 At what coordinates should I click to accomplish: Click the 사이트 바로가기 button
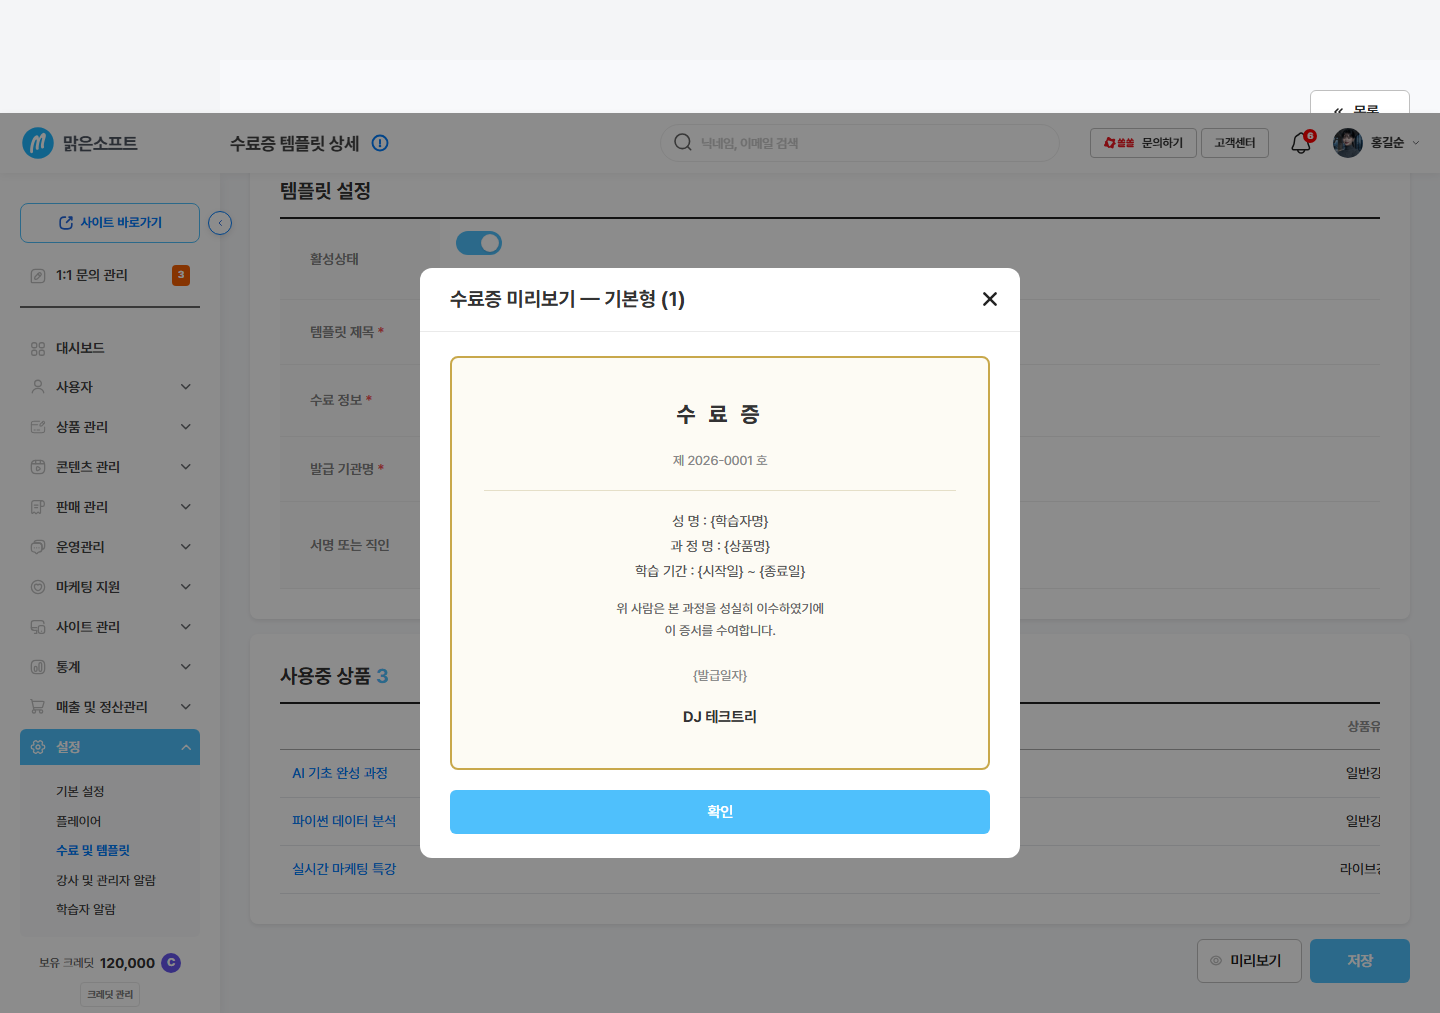coord(110,223)
